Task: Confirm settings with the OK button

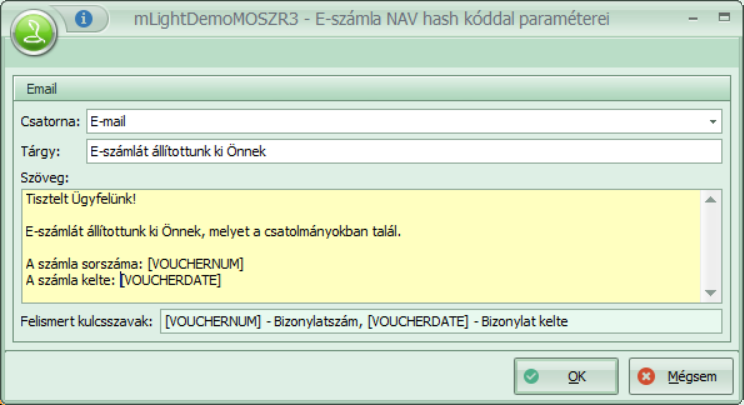Action: 566,377
